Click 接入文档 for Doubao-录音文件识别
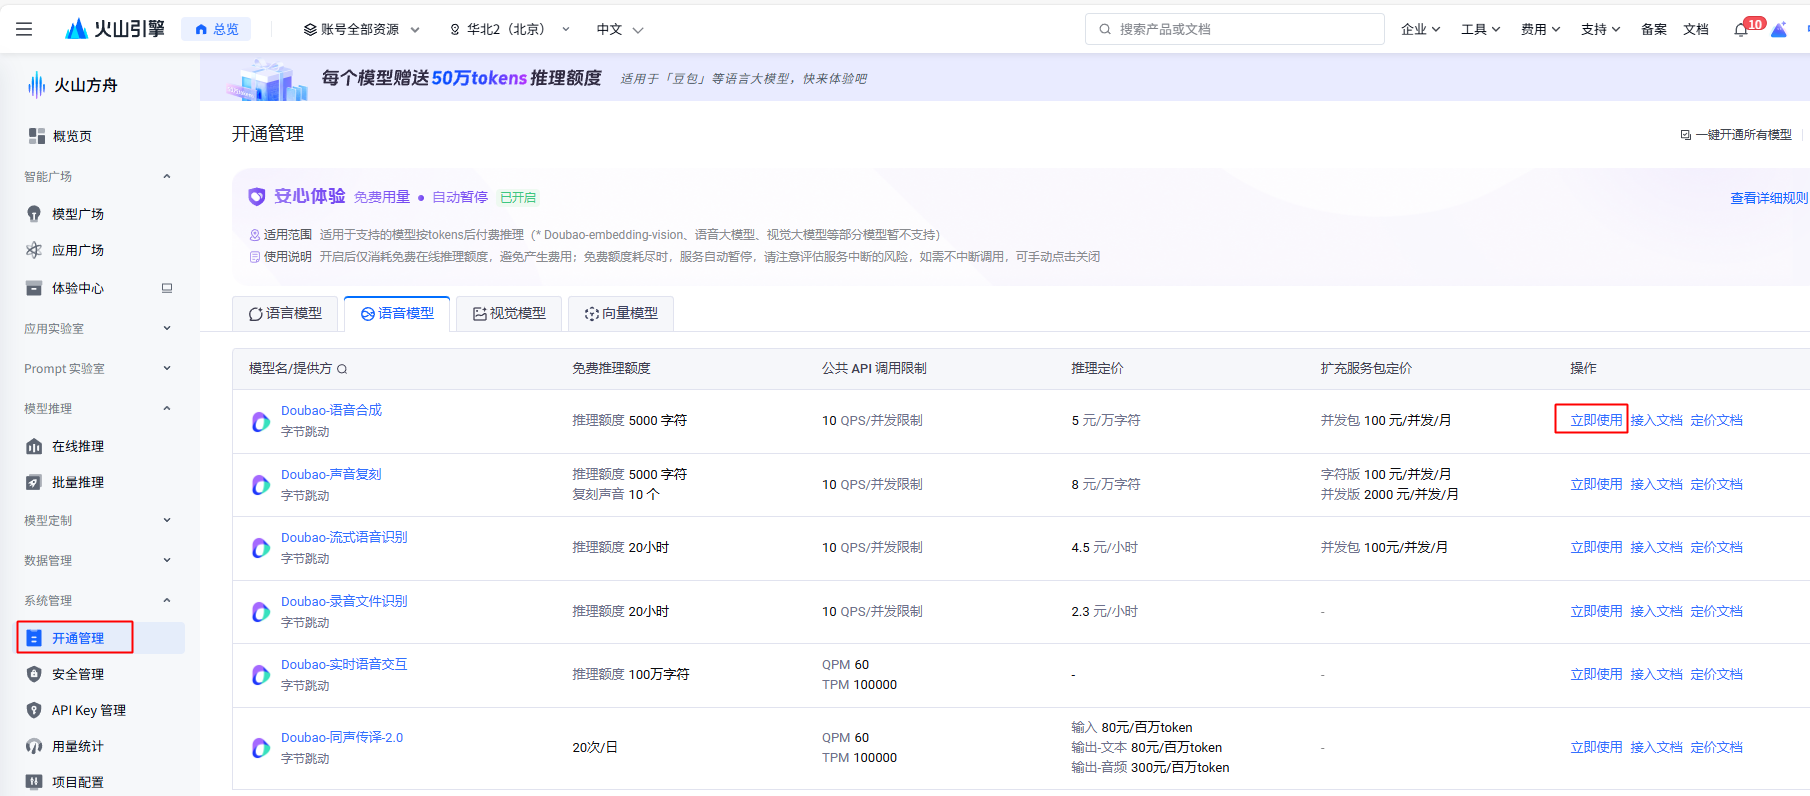1810x796 pixels. coord(1656,611)
